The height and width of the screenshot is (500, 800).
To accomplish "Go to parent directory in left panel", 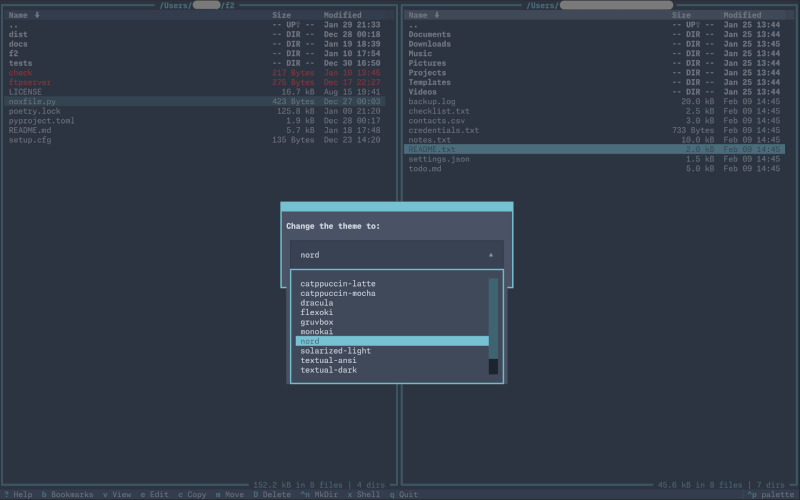I will pos(194,25).
